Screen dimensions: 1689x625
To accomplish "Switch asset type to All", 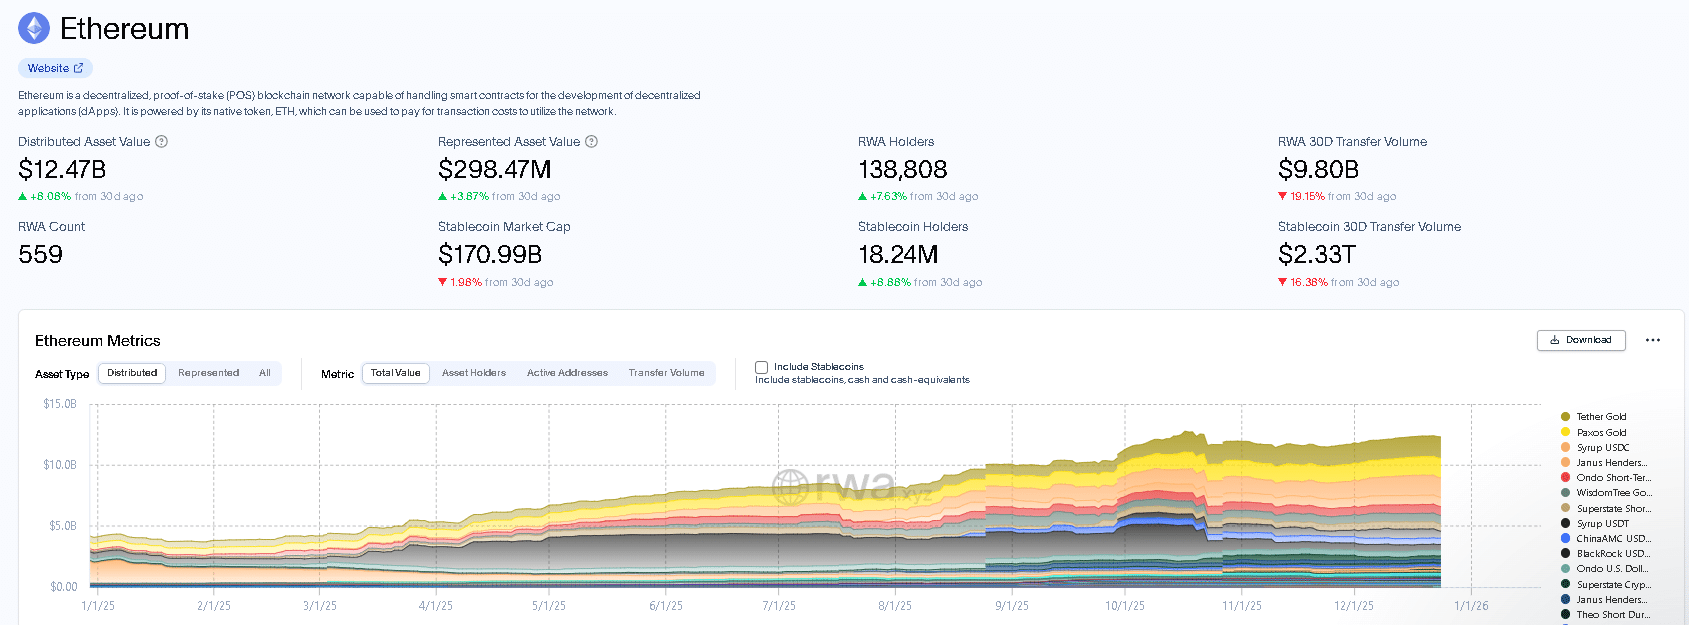I will click(x=265, y=373).
